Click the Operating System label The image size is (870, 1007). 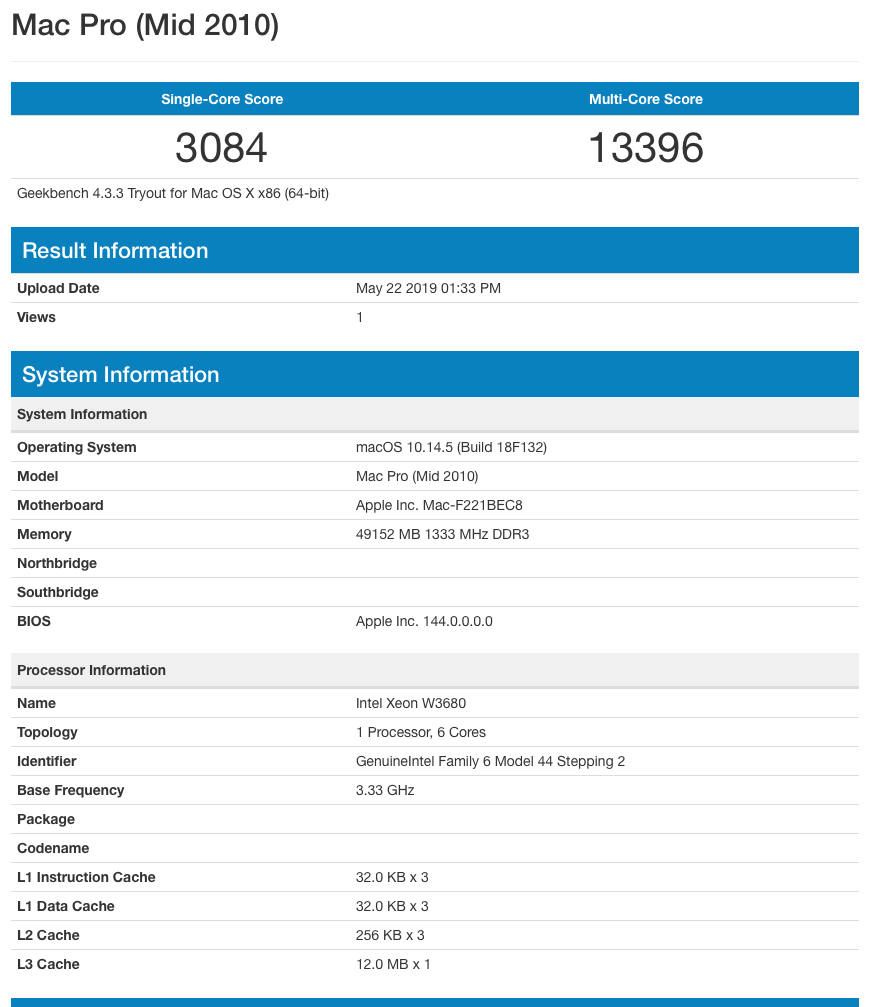(x=76, y=448)
